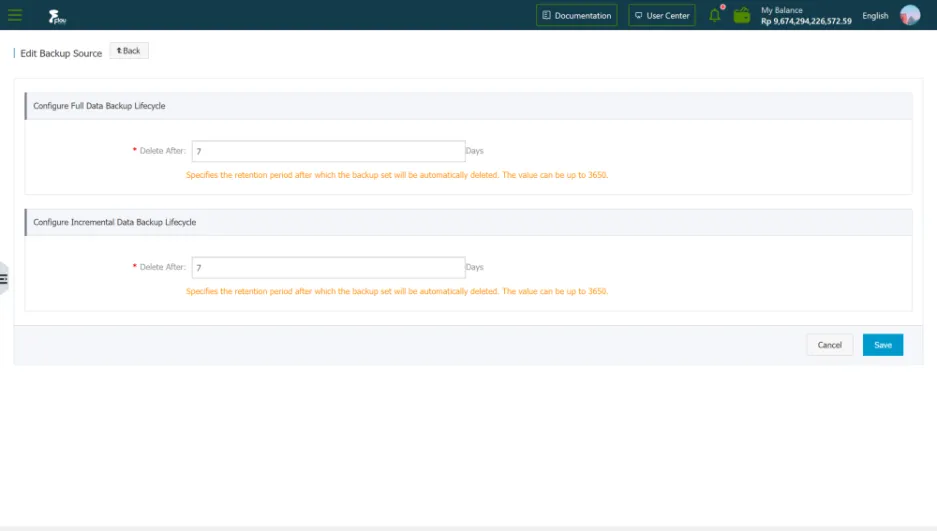Open the hamburger navigation menu
This screenshot has height=531, width=937.
pyautogui.click(x=15, y=15)
